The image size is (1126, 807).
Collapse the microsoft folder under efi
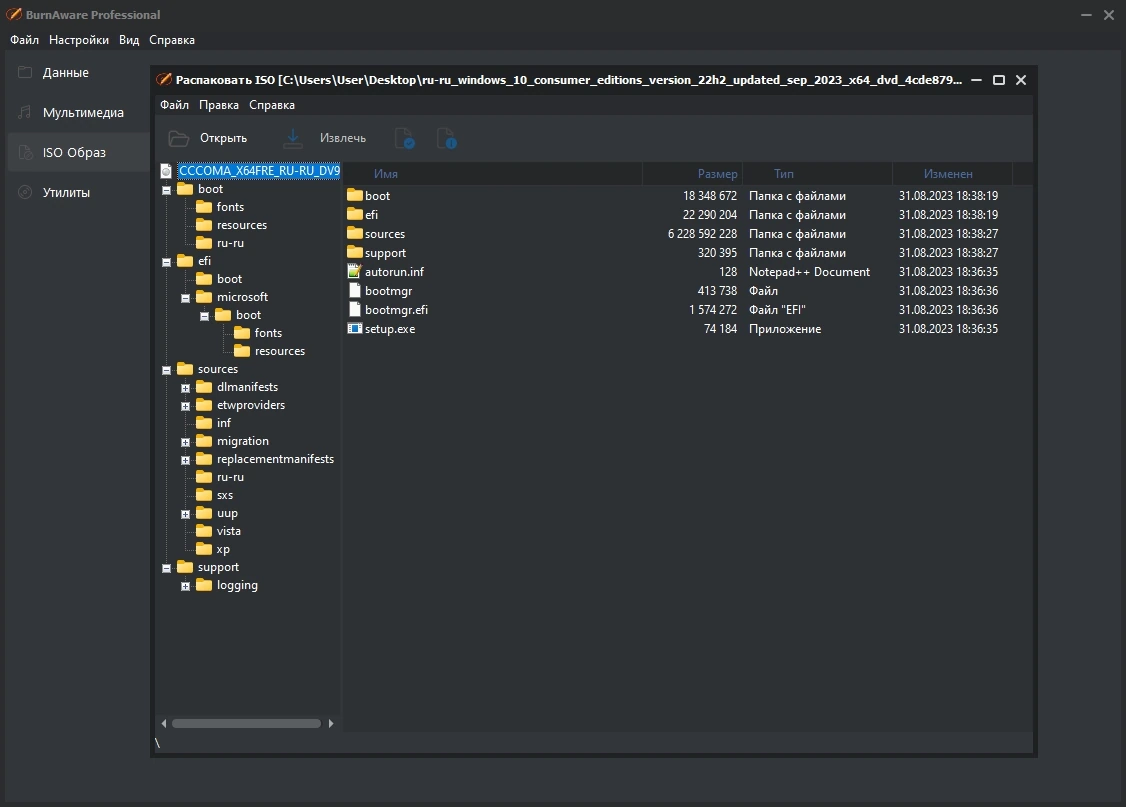pyautogui.click(x=185, y=297)
